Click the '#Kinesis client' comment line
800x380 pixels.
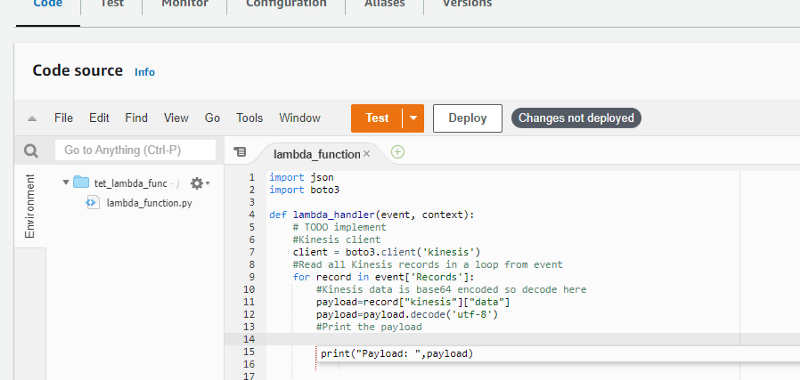click(336, 240)
